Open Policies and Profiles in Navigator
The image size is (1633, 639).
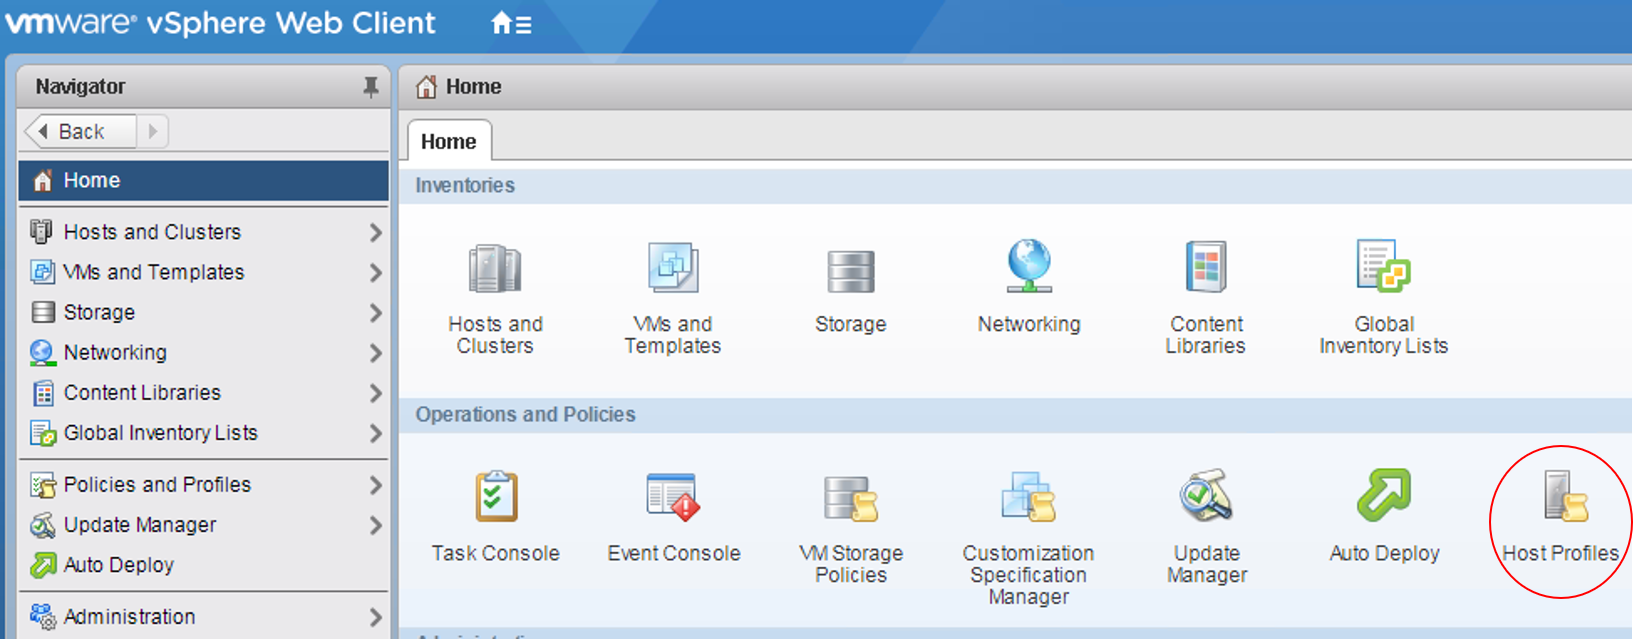(204, 485)
